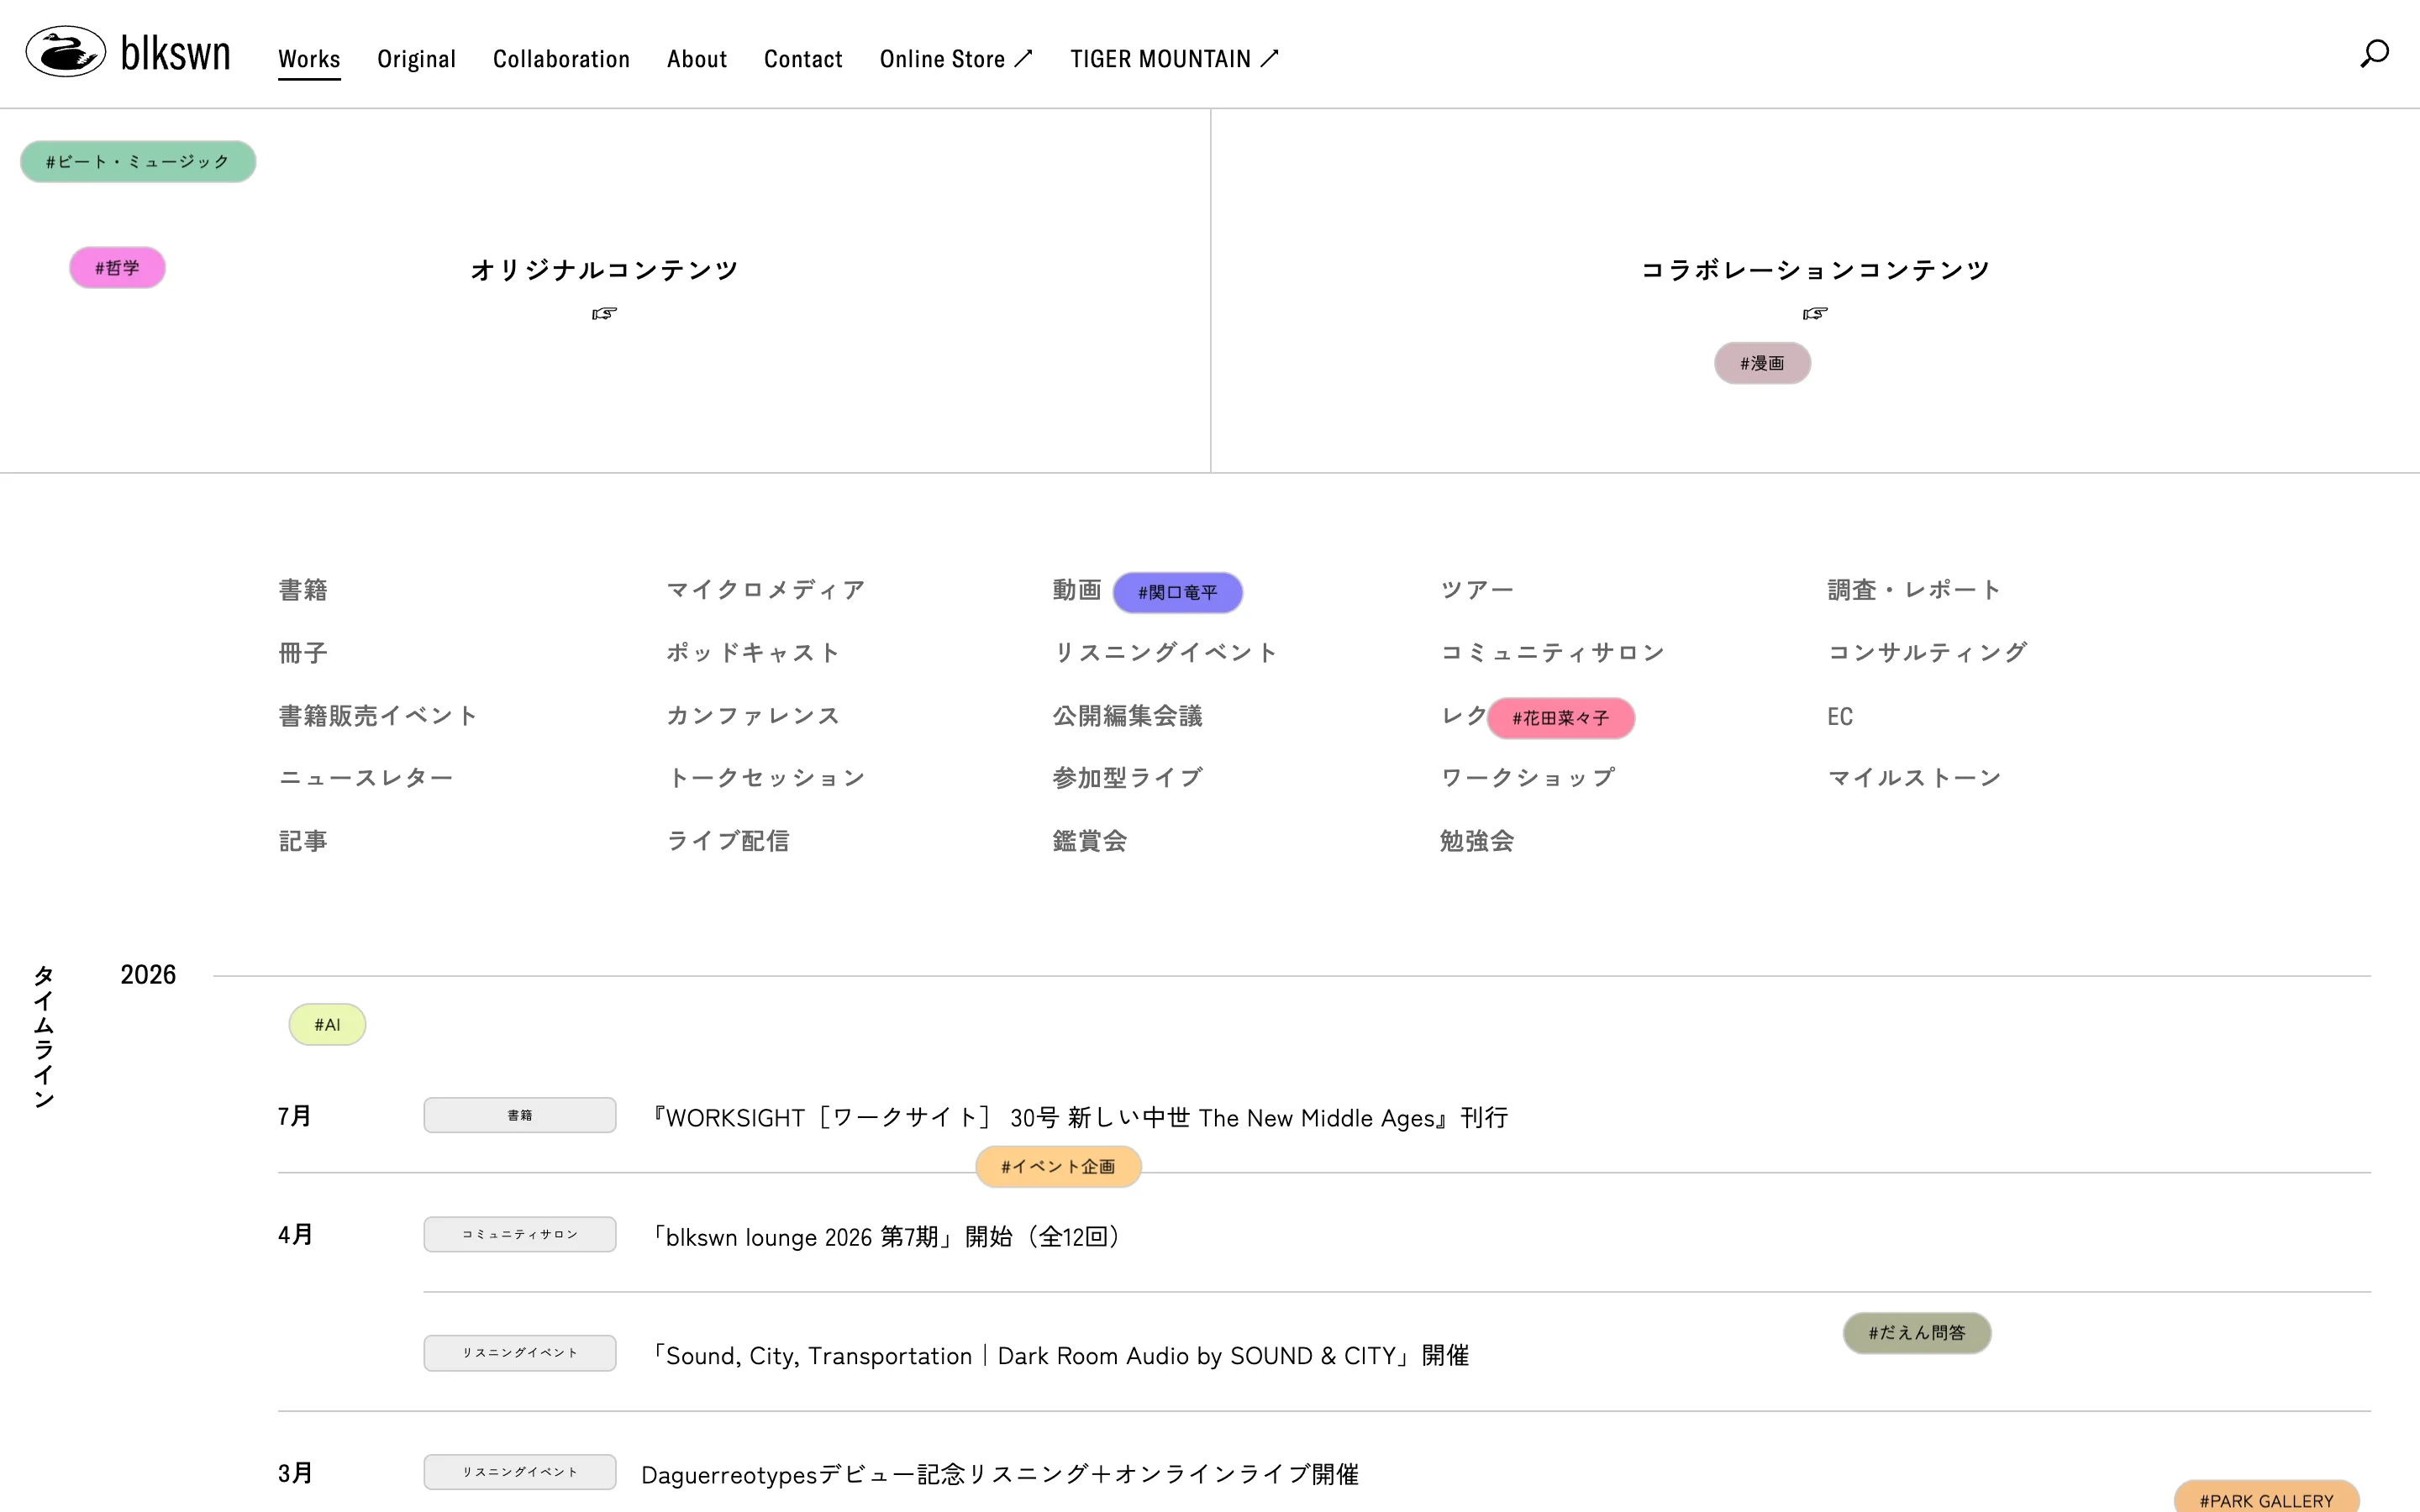Viewport: 2420px width, 1512px height.
Task: Open WORKSIGHT 30号 新しい中世 entry
Action: coord(1079,1118)
